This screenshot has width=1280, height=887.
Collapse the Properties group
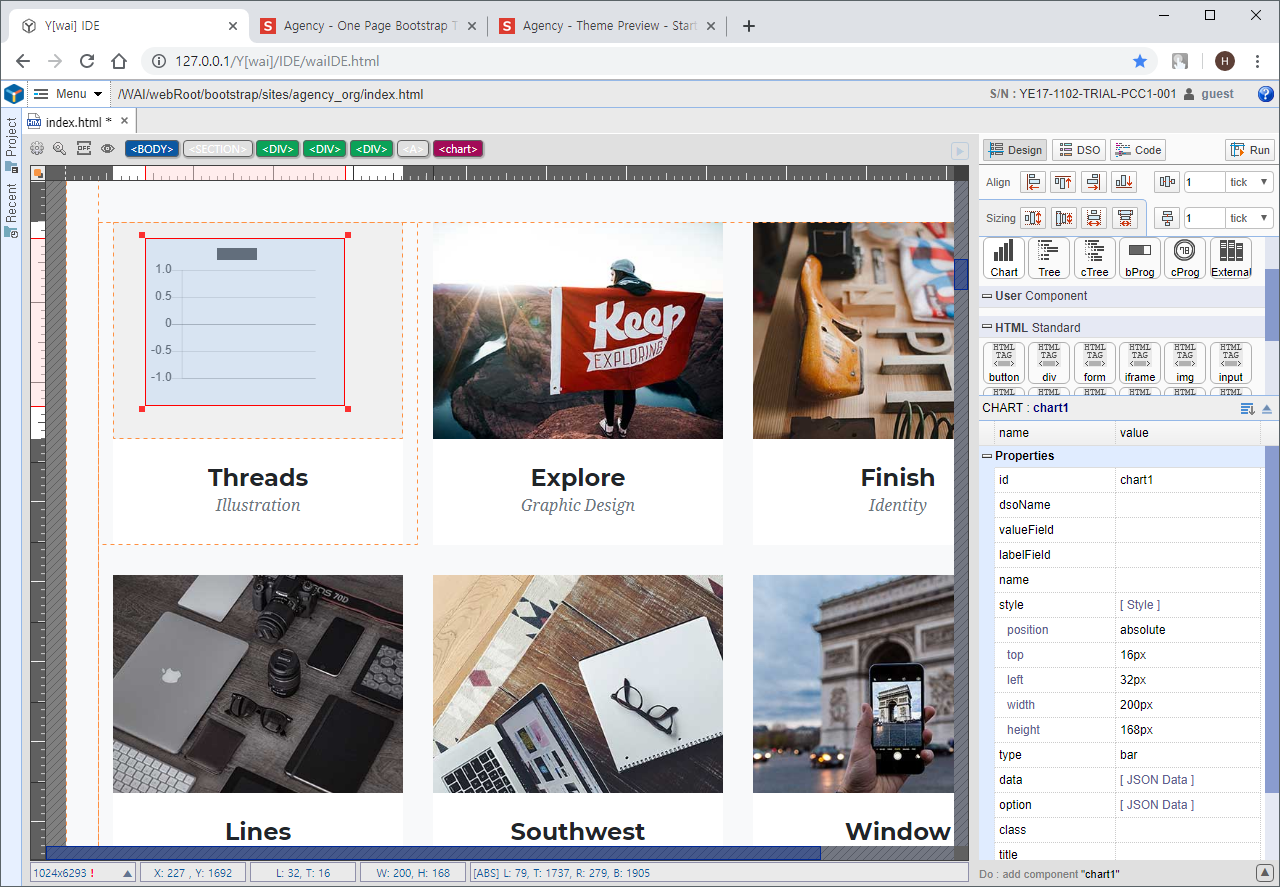point(987,456)
